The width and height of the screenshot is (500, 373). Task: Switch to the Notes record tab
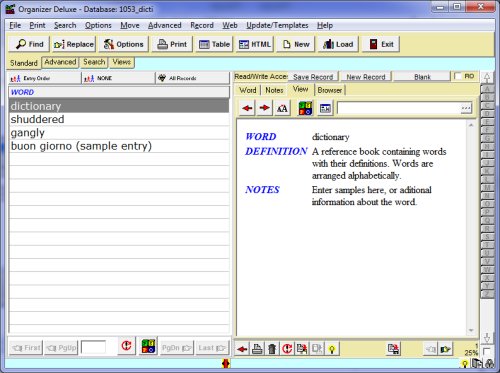[x=274, y=90]
